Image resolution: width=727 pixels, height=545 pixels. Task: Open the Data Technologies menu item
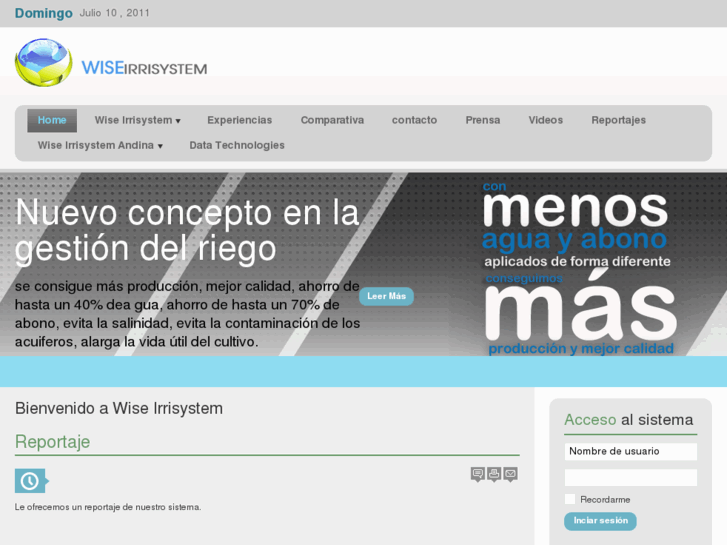237,145
